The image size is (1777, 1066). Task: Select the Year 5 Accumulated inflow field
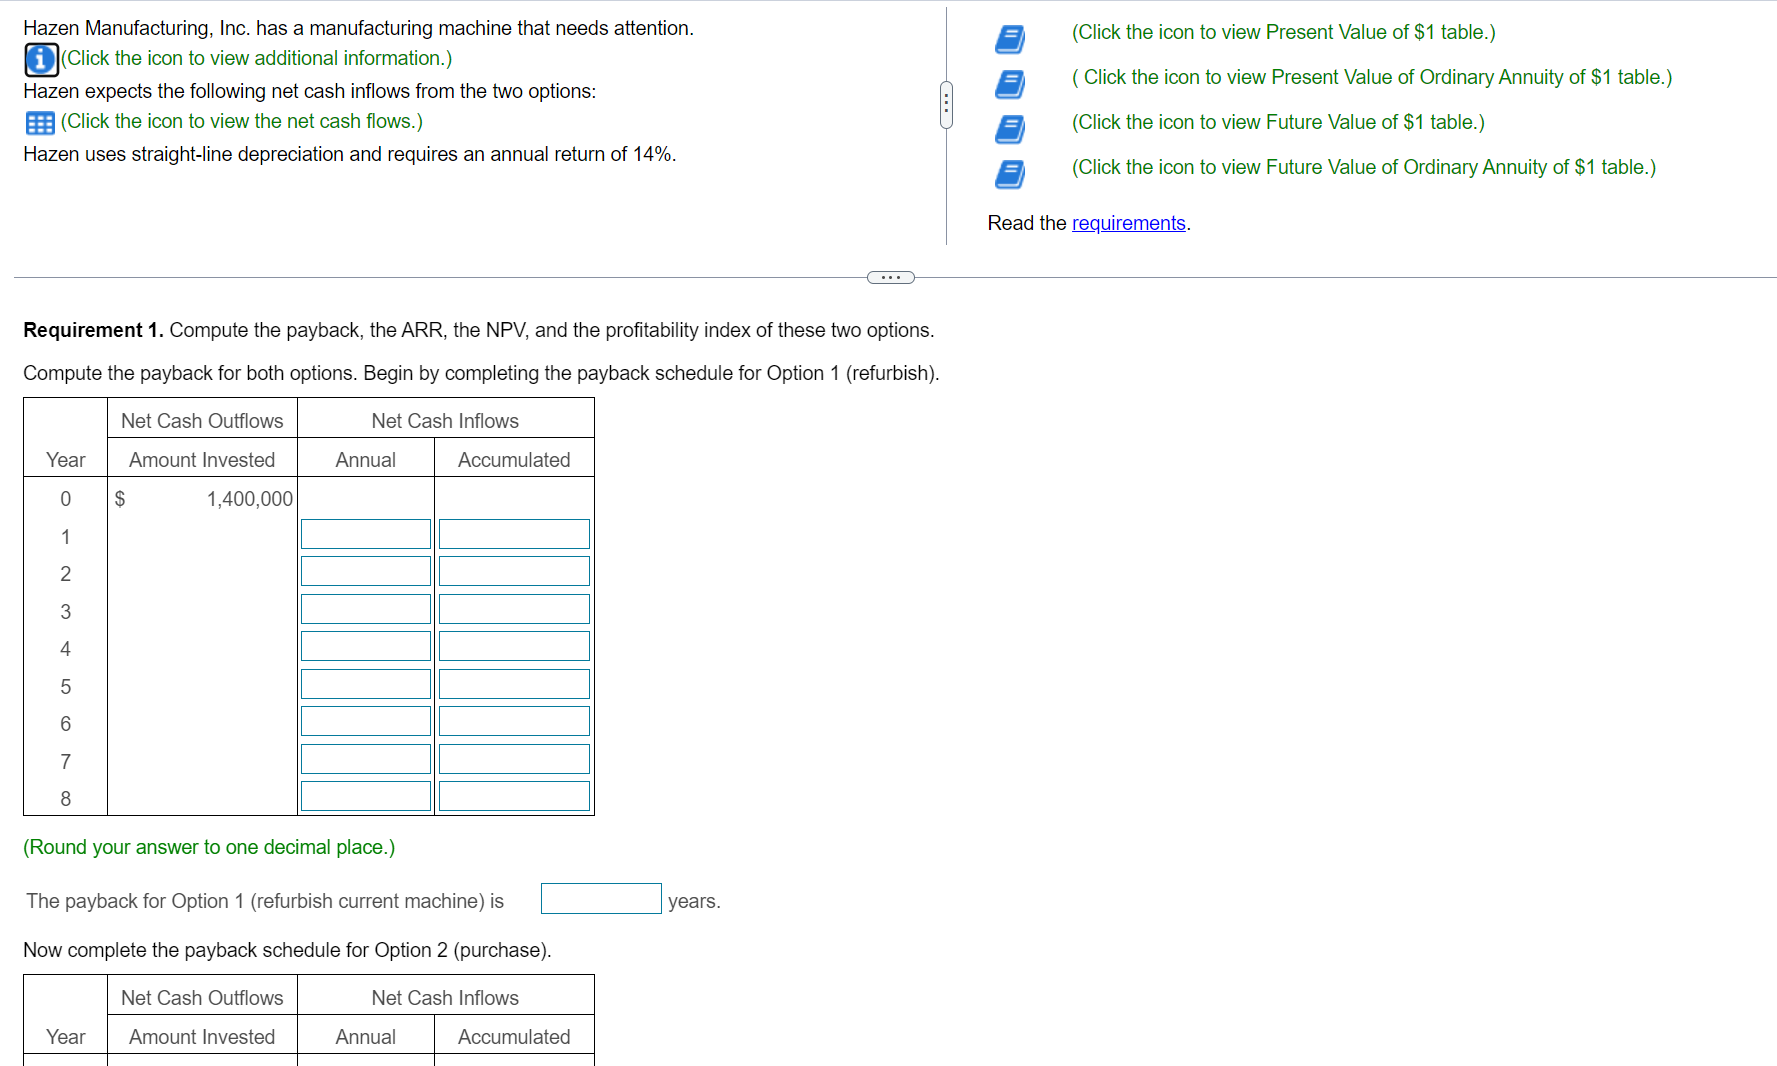click(x=514, y=684)
